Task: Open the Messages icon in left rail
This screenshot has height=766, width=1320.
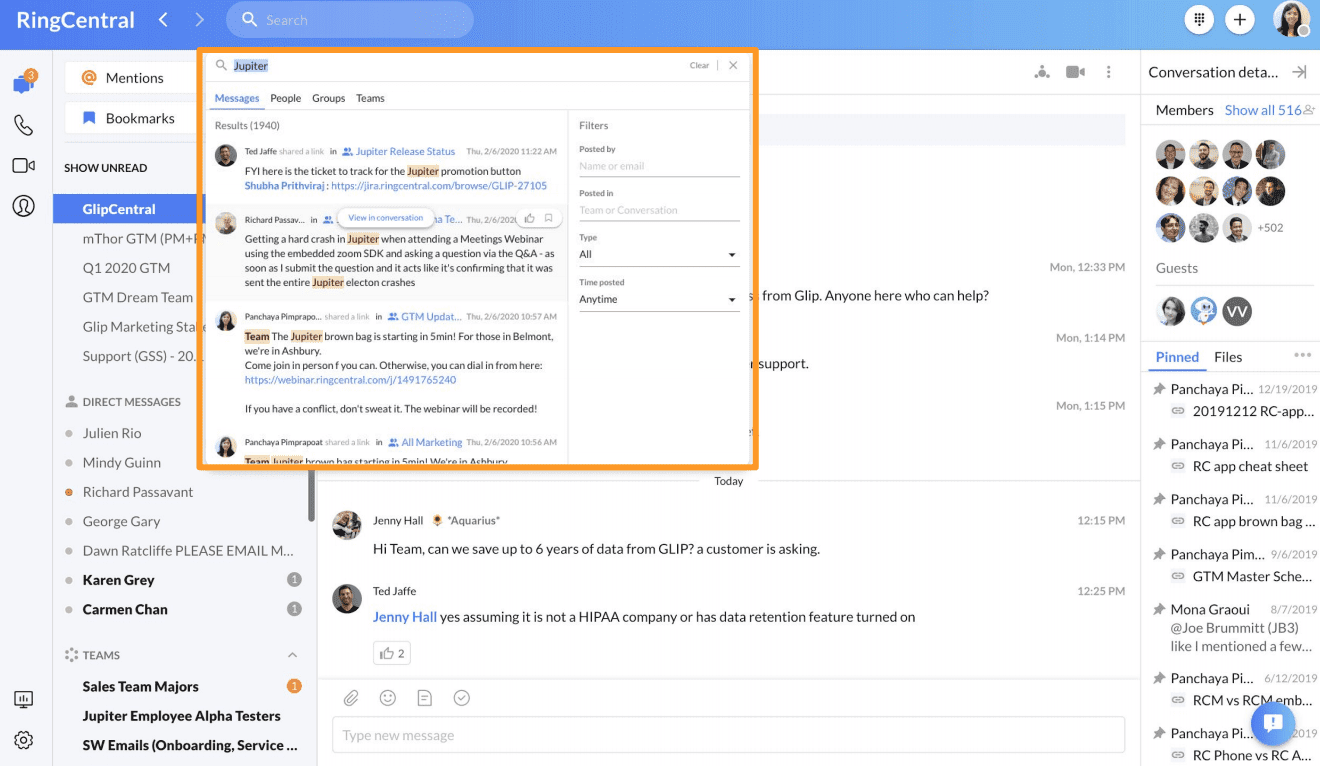Action: click(x=23, y=84)
